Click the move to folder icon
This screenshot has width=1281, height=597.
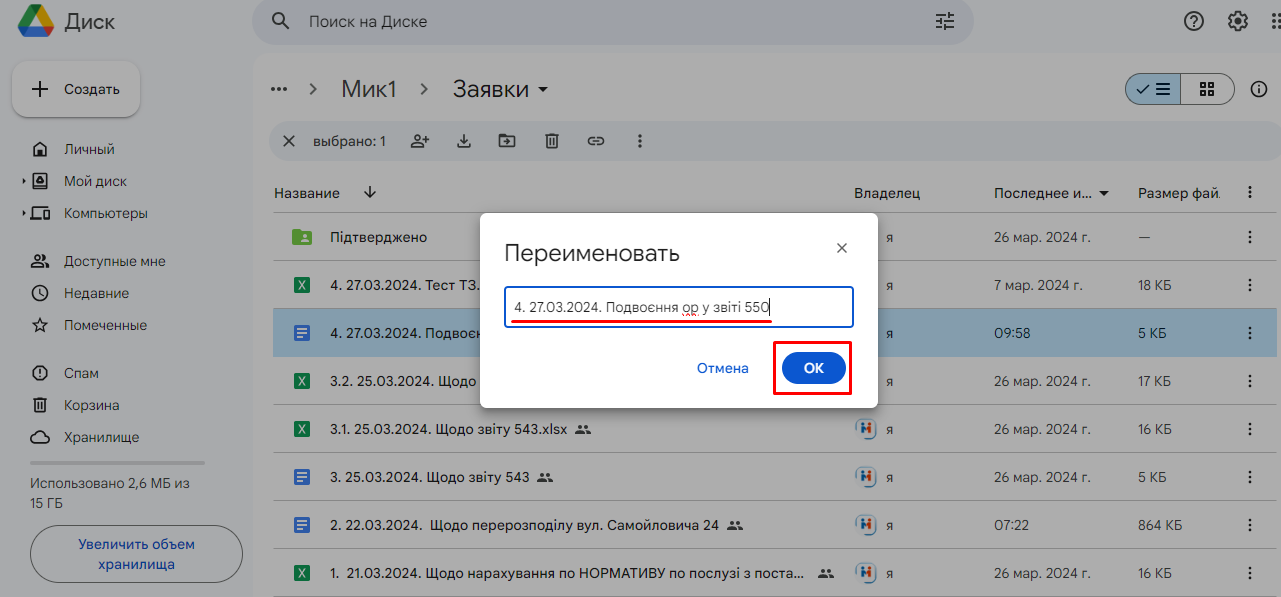click(x=508, y=141)
